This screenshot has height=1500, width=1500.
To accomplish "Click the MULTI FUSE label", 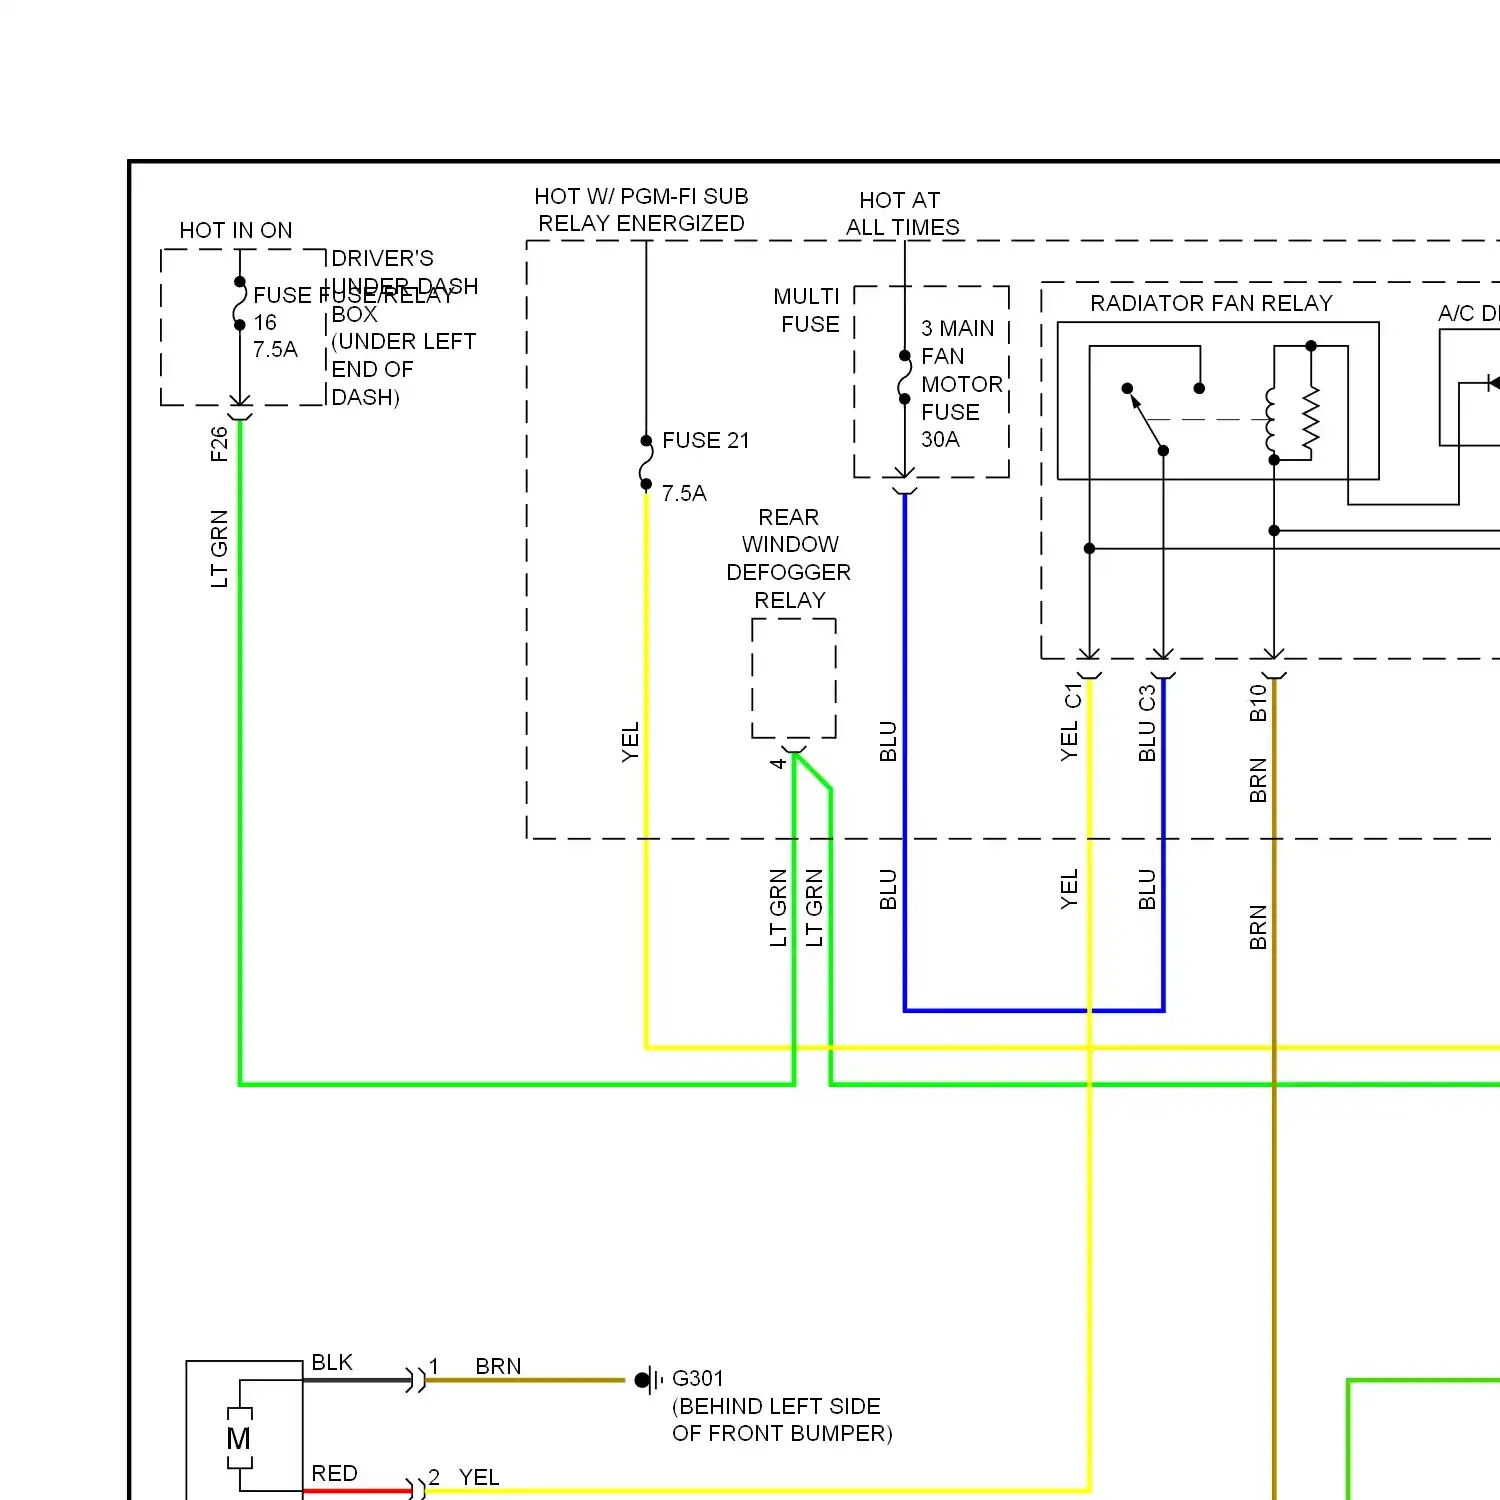I will click(x=809, y=310).
